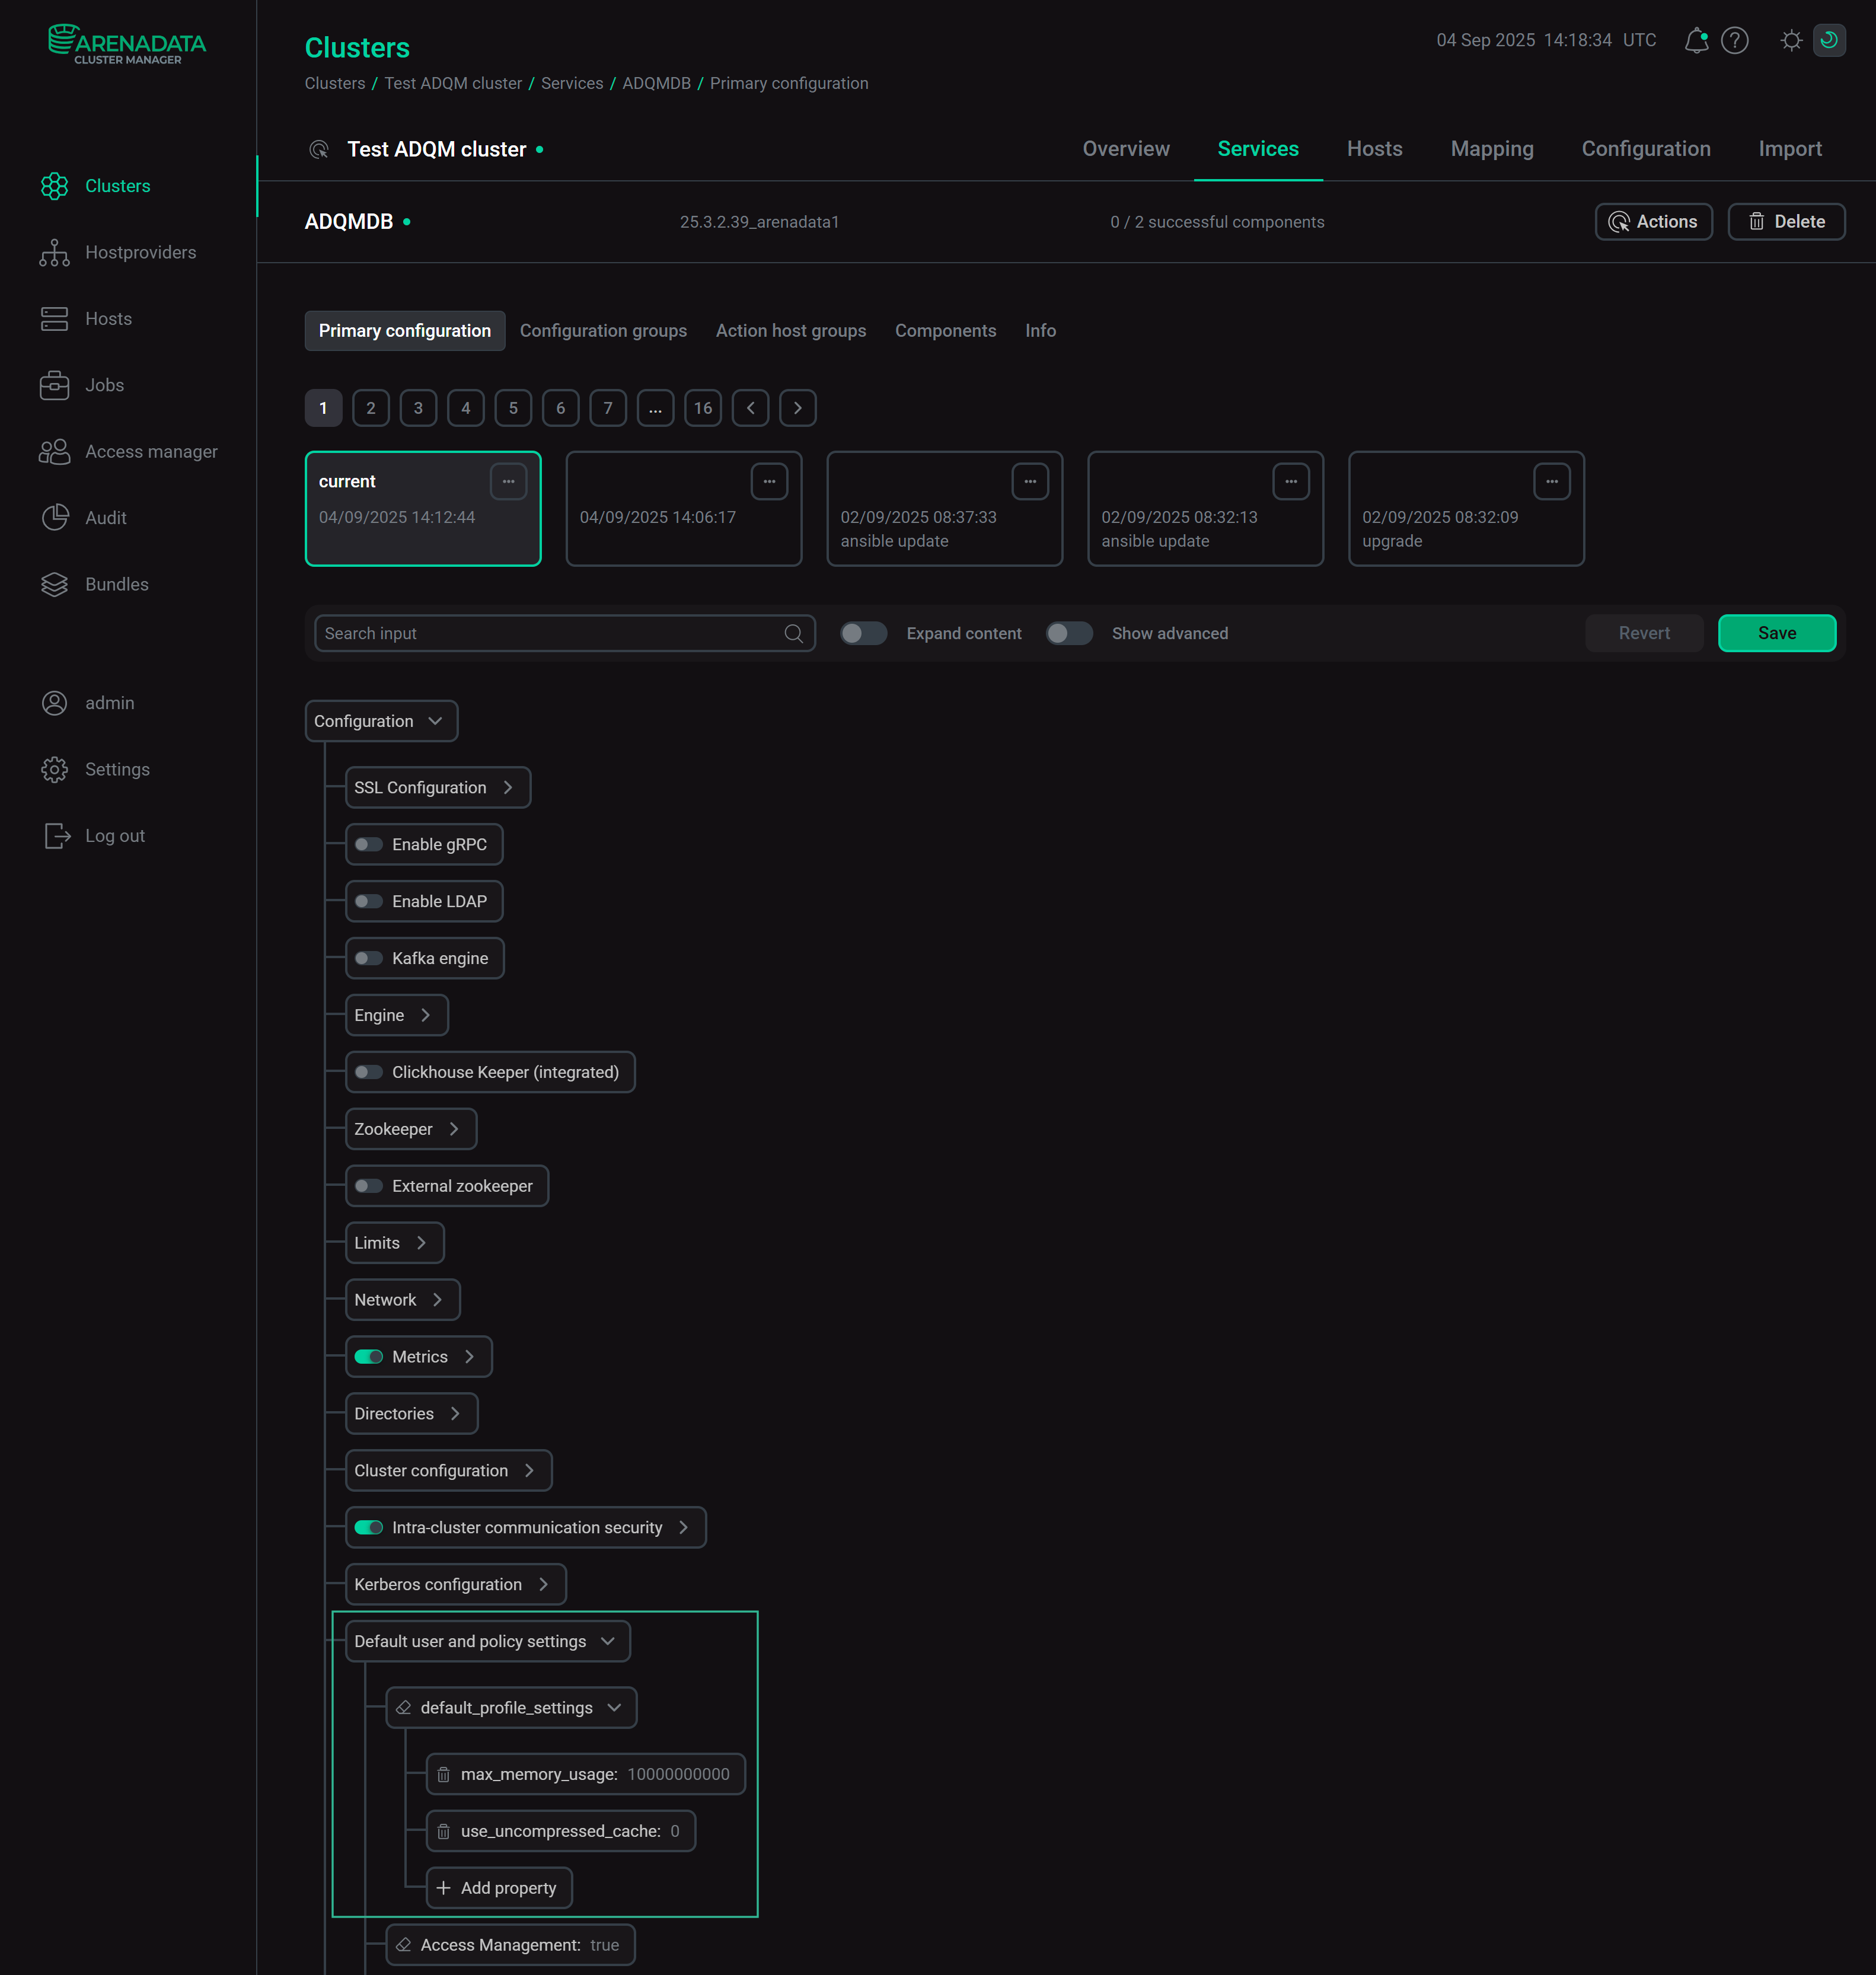Add a new property to default_profile_settings
This screenshot has width=1876, height=1975.
pyautogui.click(x=499, y=1888)
